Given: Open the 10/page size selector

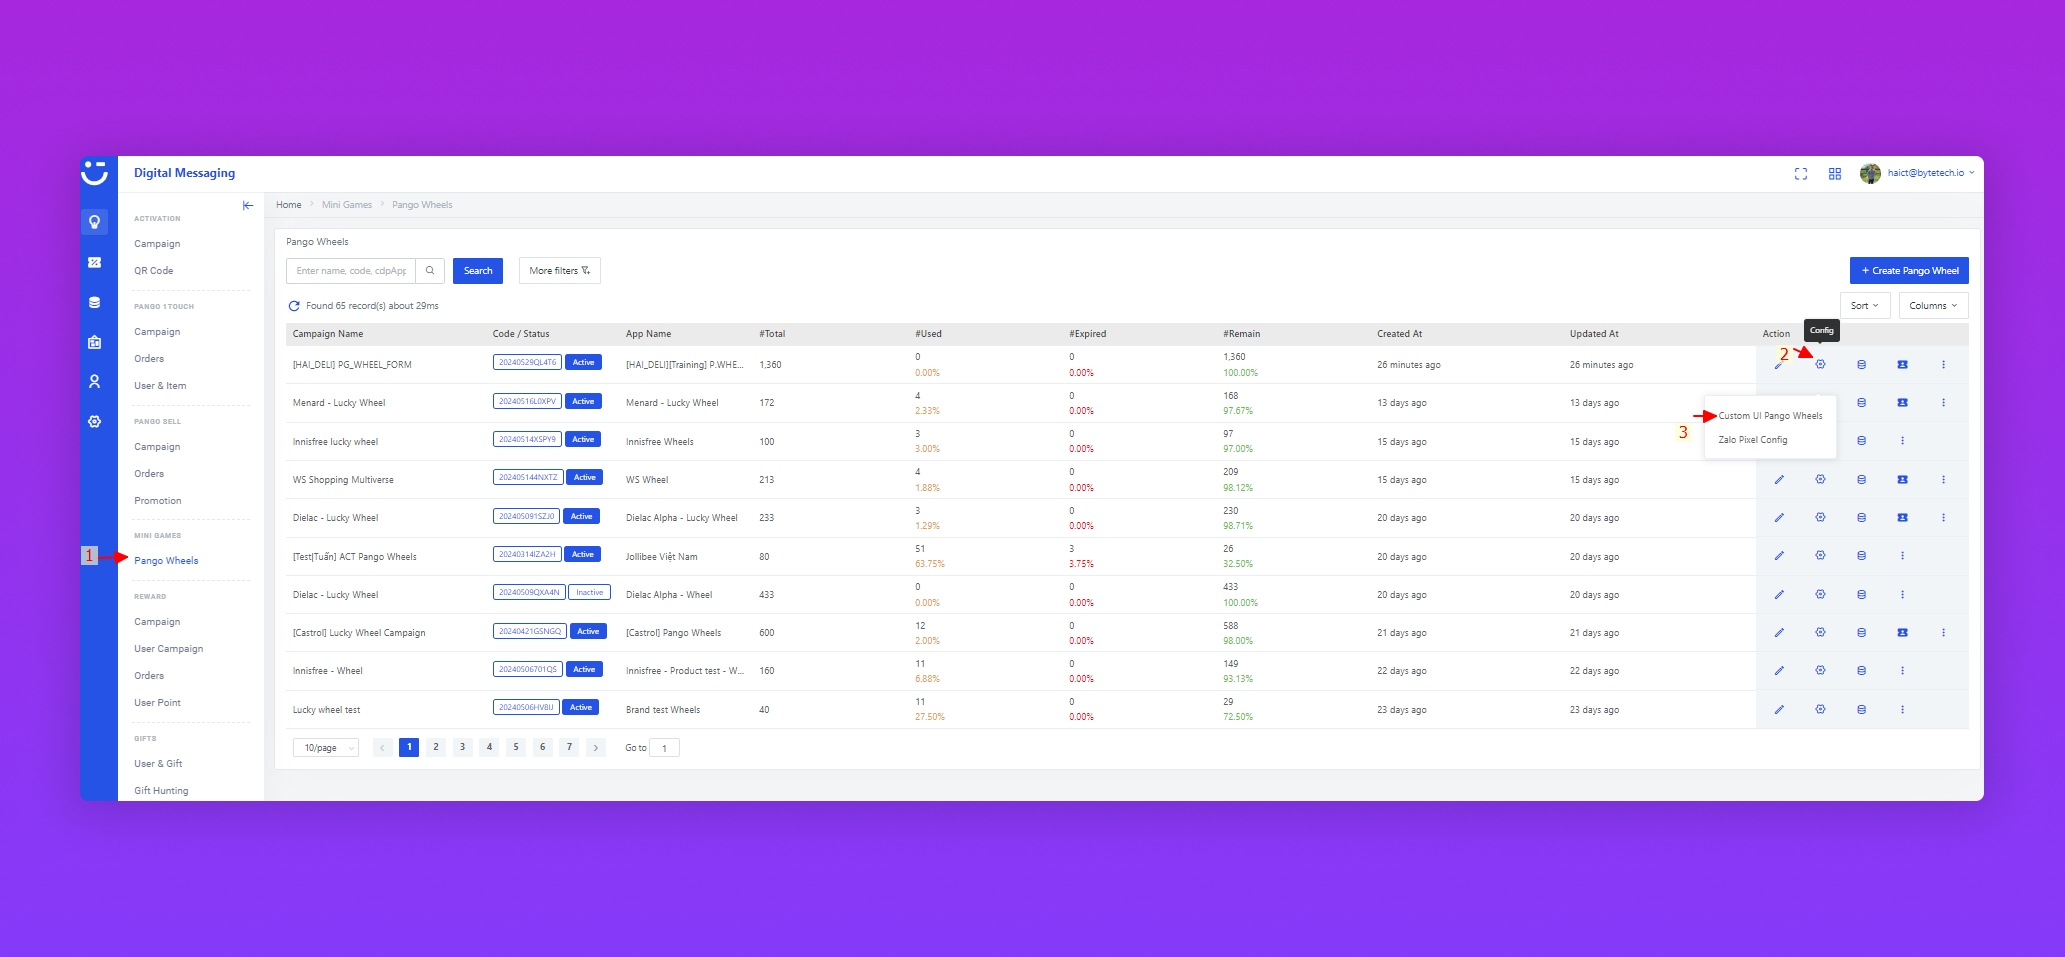Looking at the screenshot, I should tap(326, 748).
